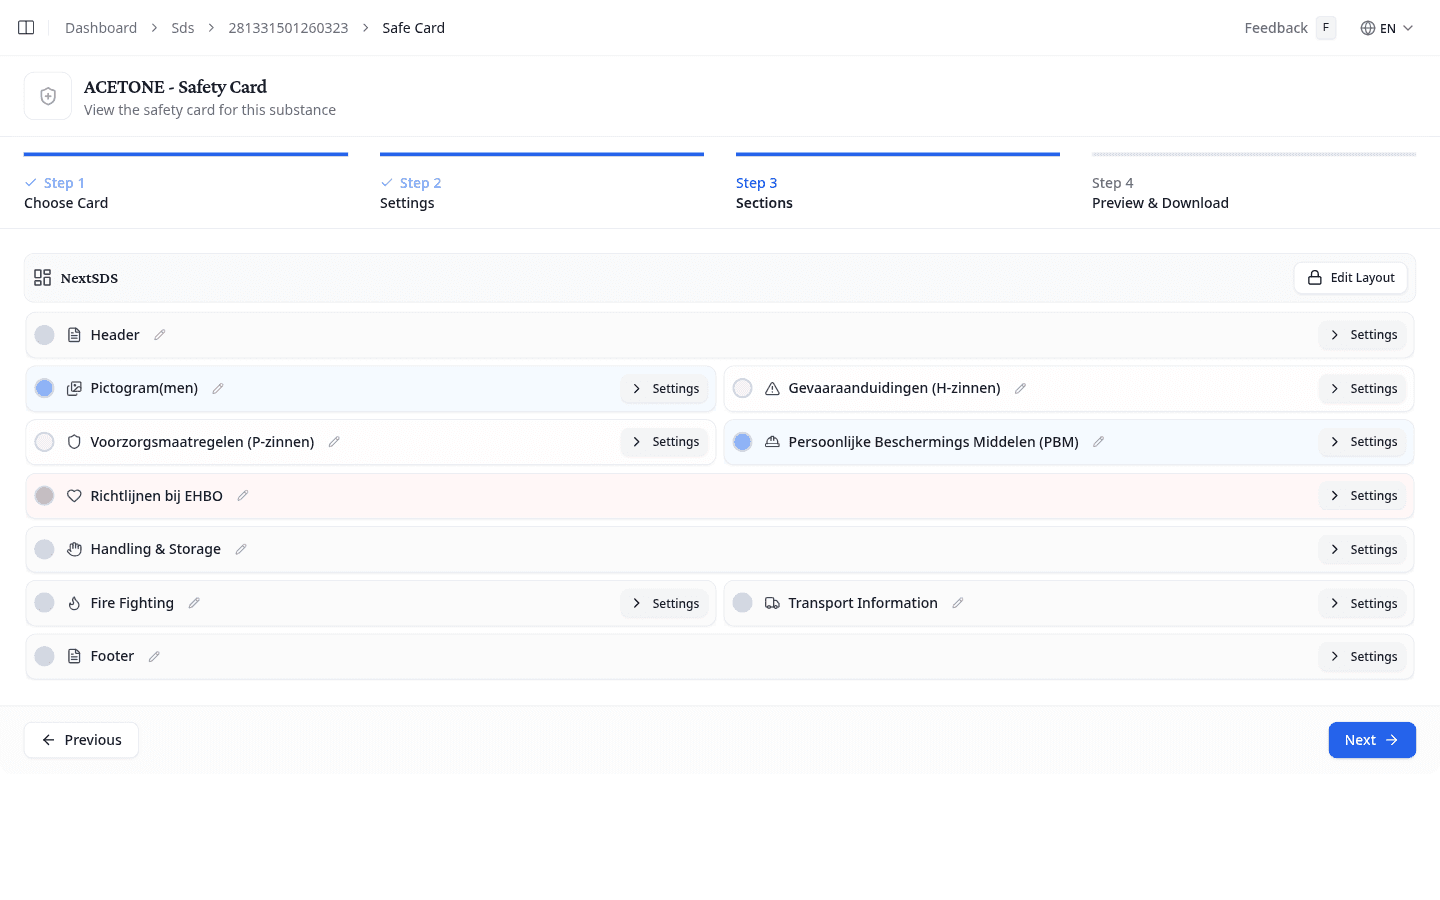Image resolution: width=1440 pixels, height=900 pixels.
Task: Click the pencil icon to rename Header section
Action: [x=159, y=334]
